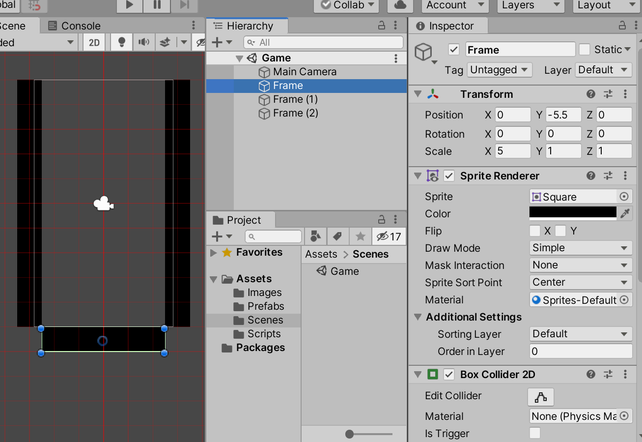Open the Static dropdown arrow
This screenshot has width=642, height=442.
point(627,50)
